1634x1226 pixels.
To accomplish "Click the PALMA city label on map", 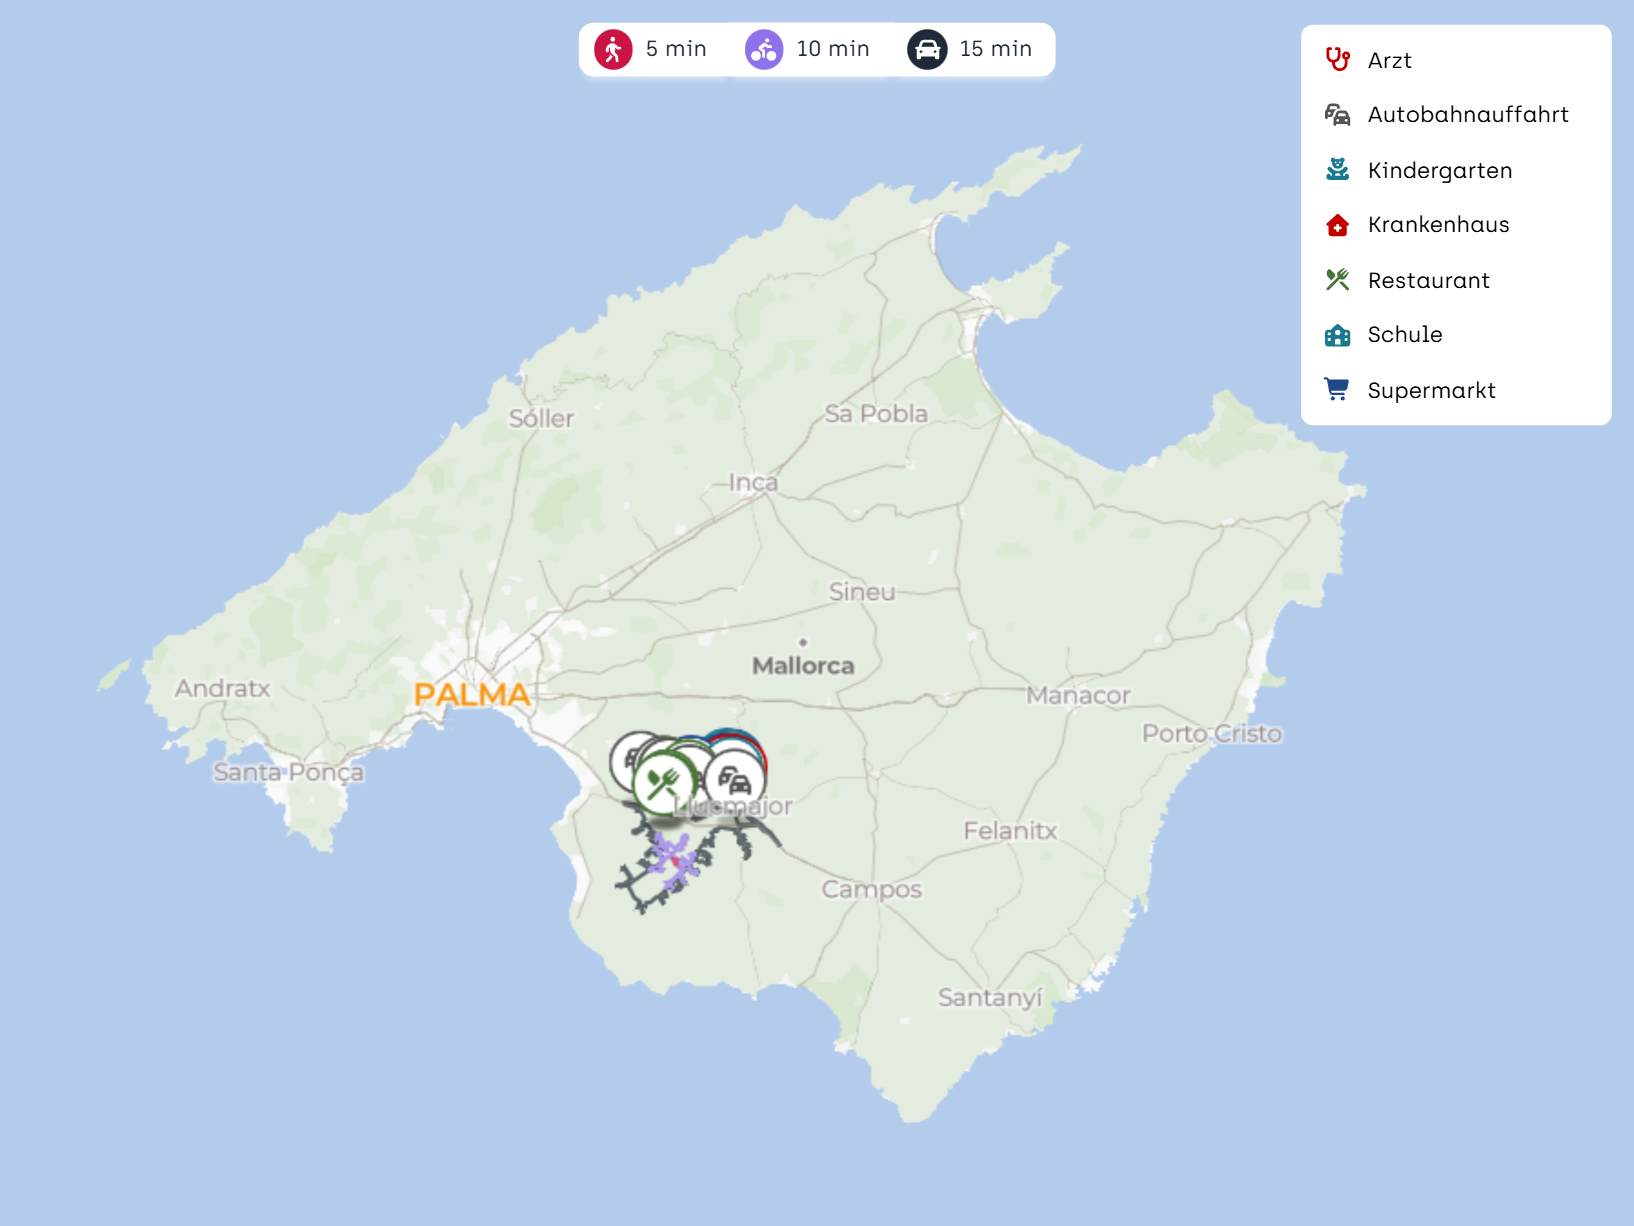I will [472, 694].
